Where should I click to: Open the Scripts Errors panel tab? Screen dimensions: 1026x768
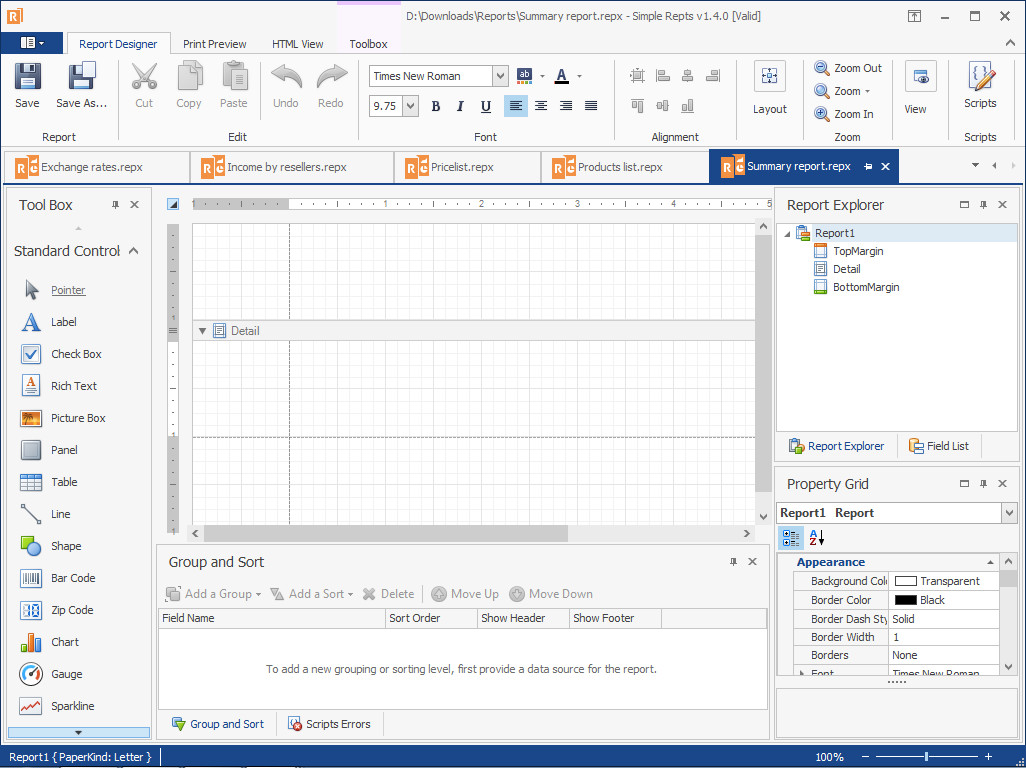coord(330,724)
